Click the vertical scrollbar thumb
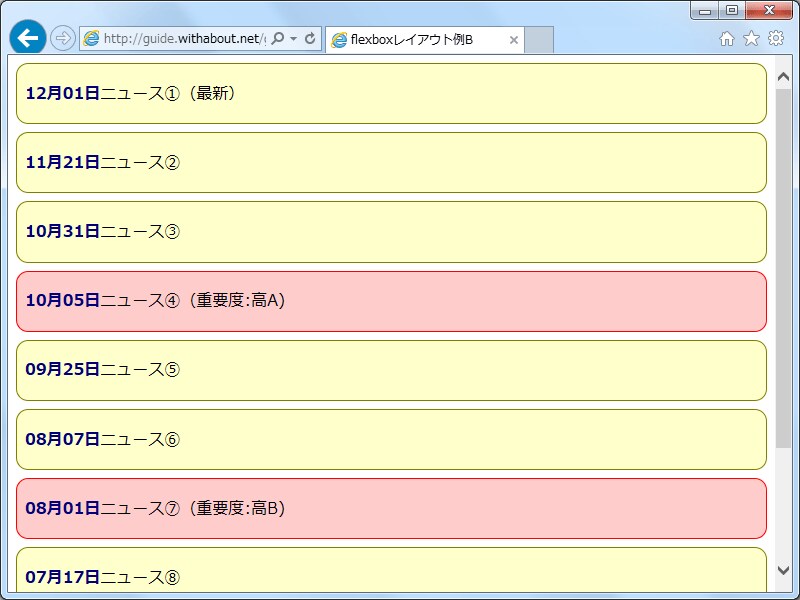Viewport: 800px width, 600px height. pyautogui.click(x=783, y=268)
